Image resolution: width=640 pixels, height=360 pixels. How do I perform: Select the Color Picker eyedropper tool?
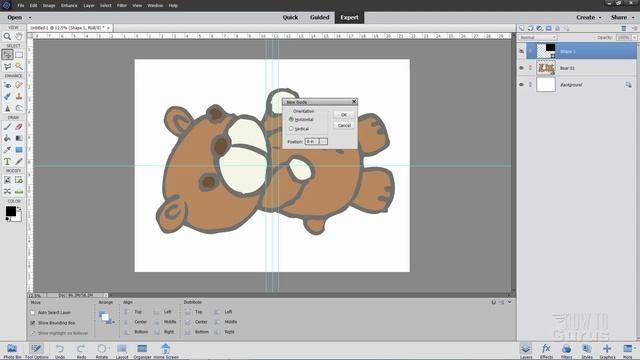pyautogui.click(x=7, y=150)
